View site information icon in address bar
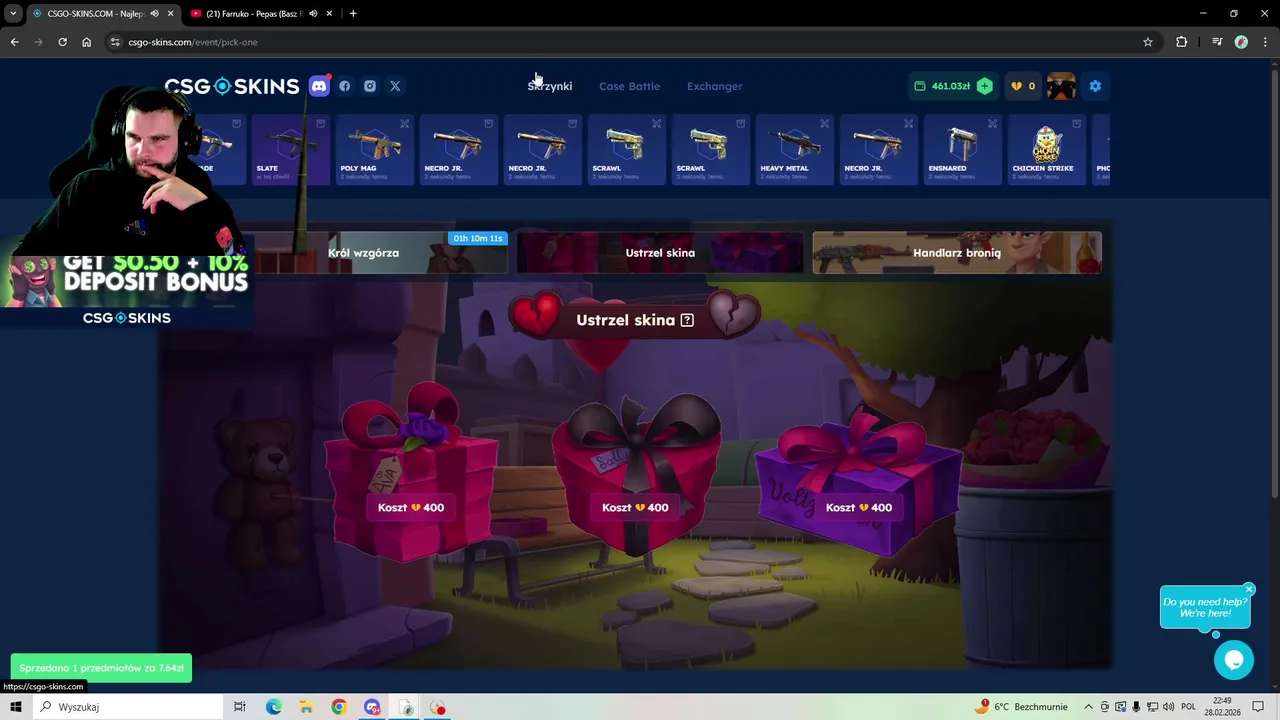Screen dimensions: 1280x720 (116, 42)
